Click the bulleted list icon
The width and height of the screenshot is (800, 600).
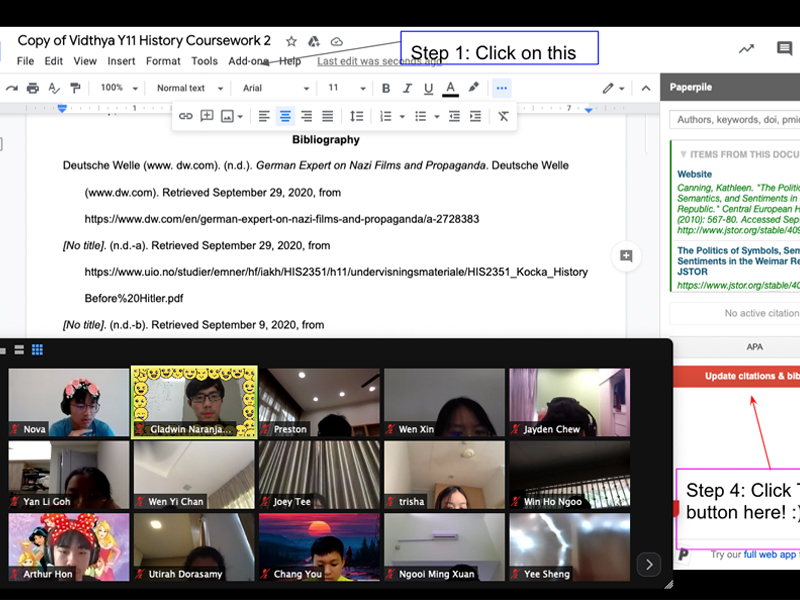pyautogui.click(x=420, y=116)
